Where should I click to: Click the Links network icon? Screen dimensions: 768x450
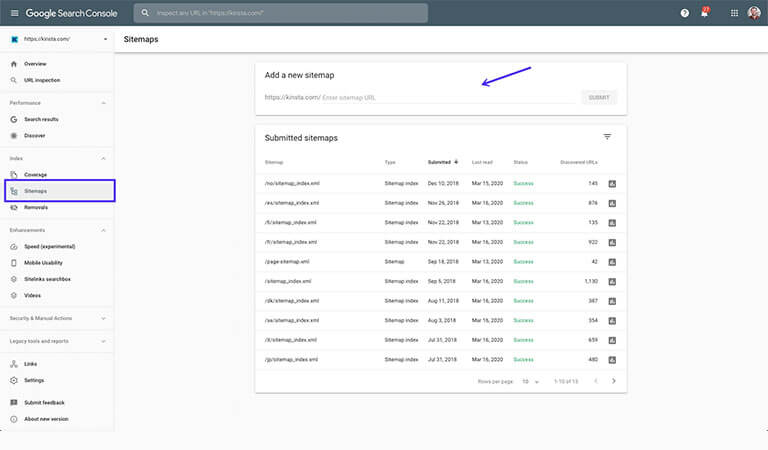coord(14,364)
